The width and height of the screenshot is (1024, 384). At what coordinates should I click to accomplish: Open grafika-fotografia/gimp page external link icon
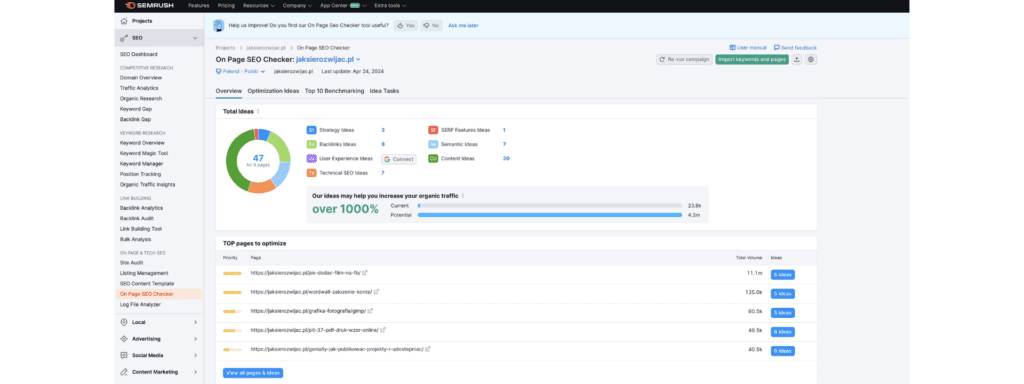click(x=370, y=311)
